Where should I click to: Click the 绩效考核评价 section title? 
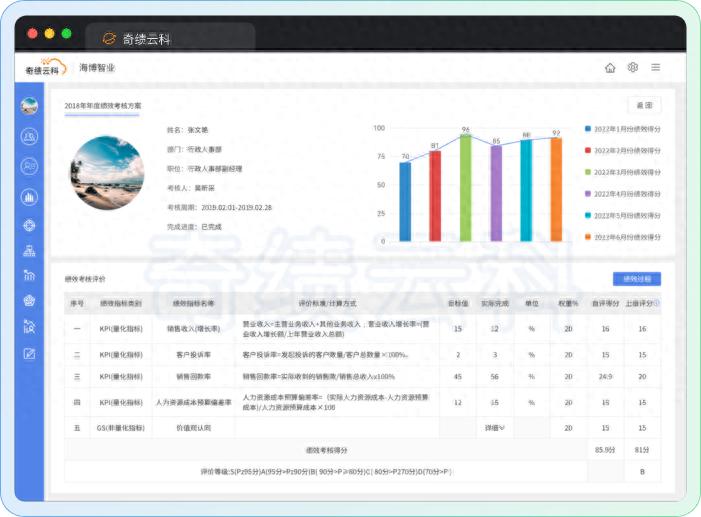click(85, 279)
